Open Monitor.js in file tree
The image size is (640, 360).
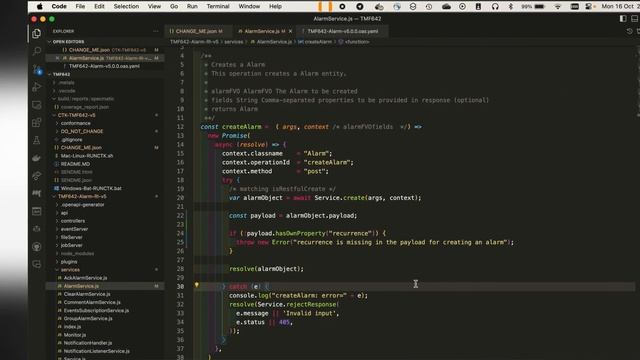click(74, 335)
